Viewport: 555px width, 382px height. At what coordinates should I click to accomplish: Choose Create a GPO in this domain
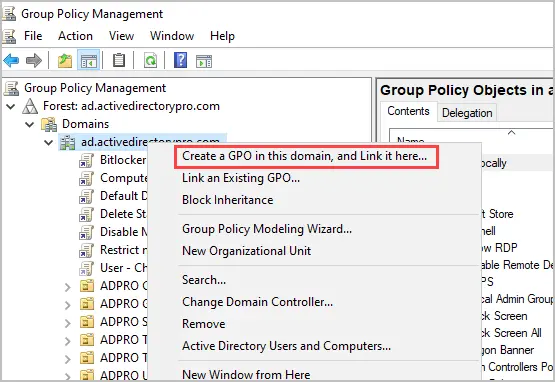(x=304, y=156)
